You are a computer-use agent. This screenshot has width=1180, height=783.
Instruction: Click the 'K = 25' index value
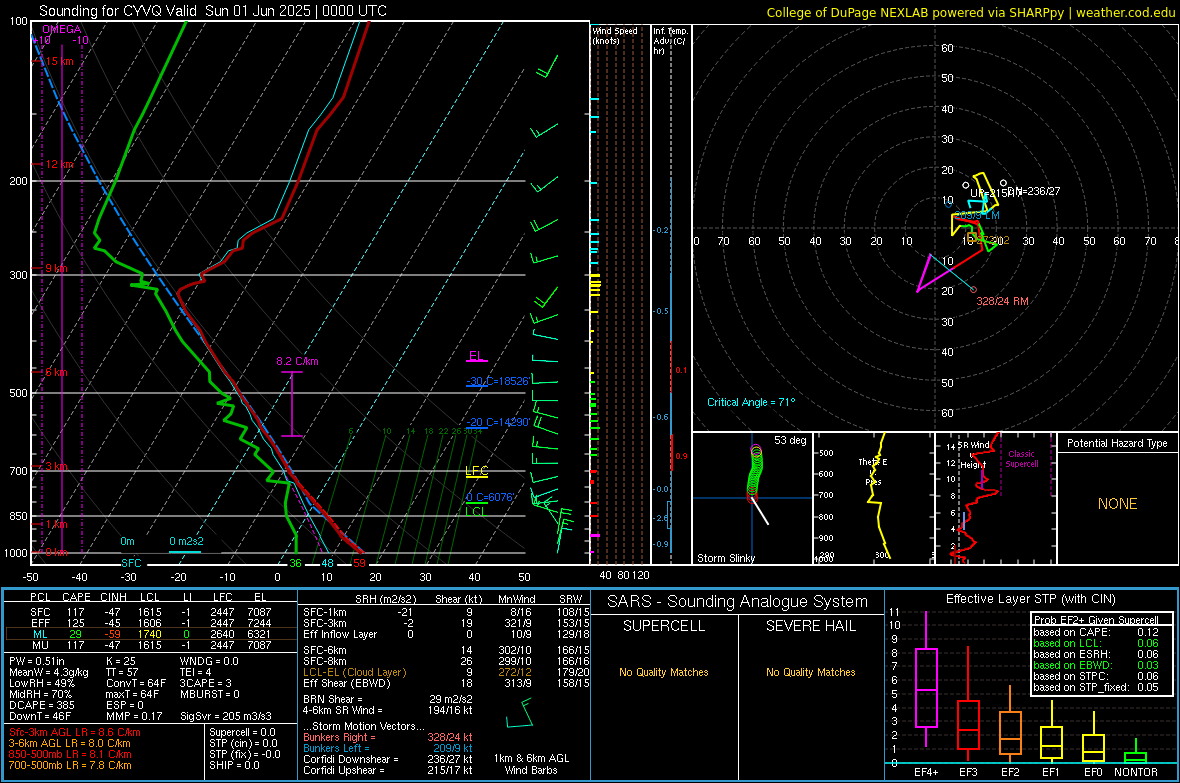pos(120,661)
